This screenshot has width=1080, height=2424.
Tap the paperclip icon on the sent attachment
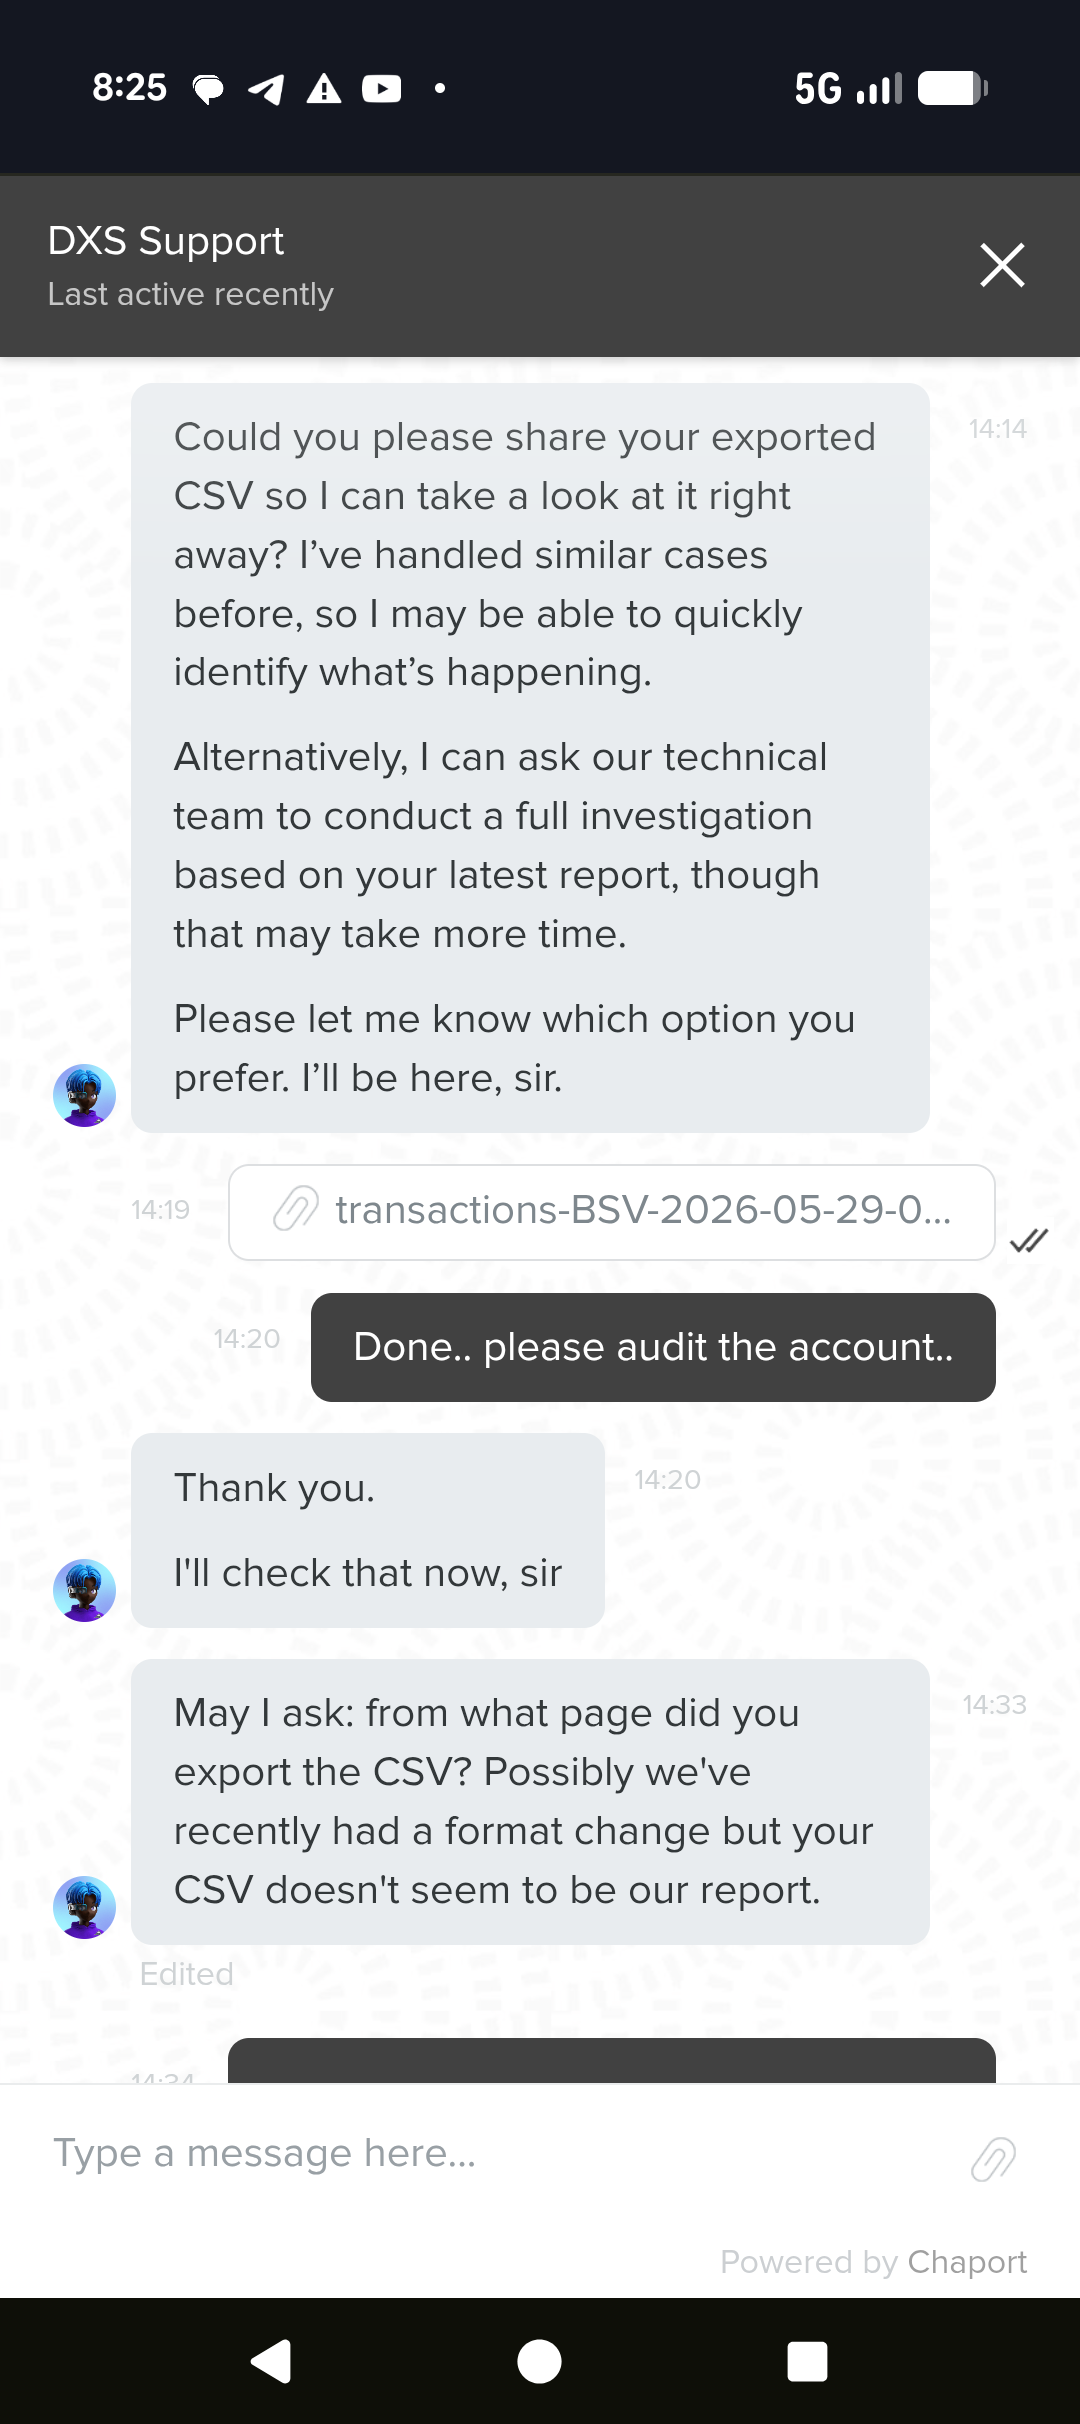[296, 1209]
